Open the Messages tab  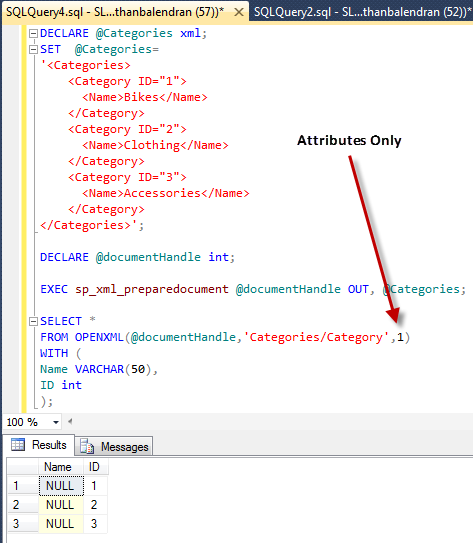pyautogui.click(x=114, y=446)
